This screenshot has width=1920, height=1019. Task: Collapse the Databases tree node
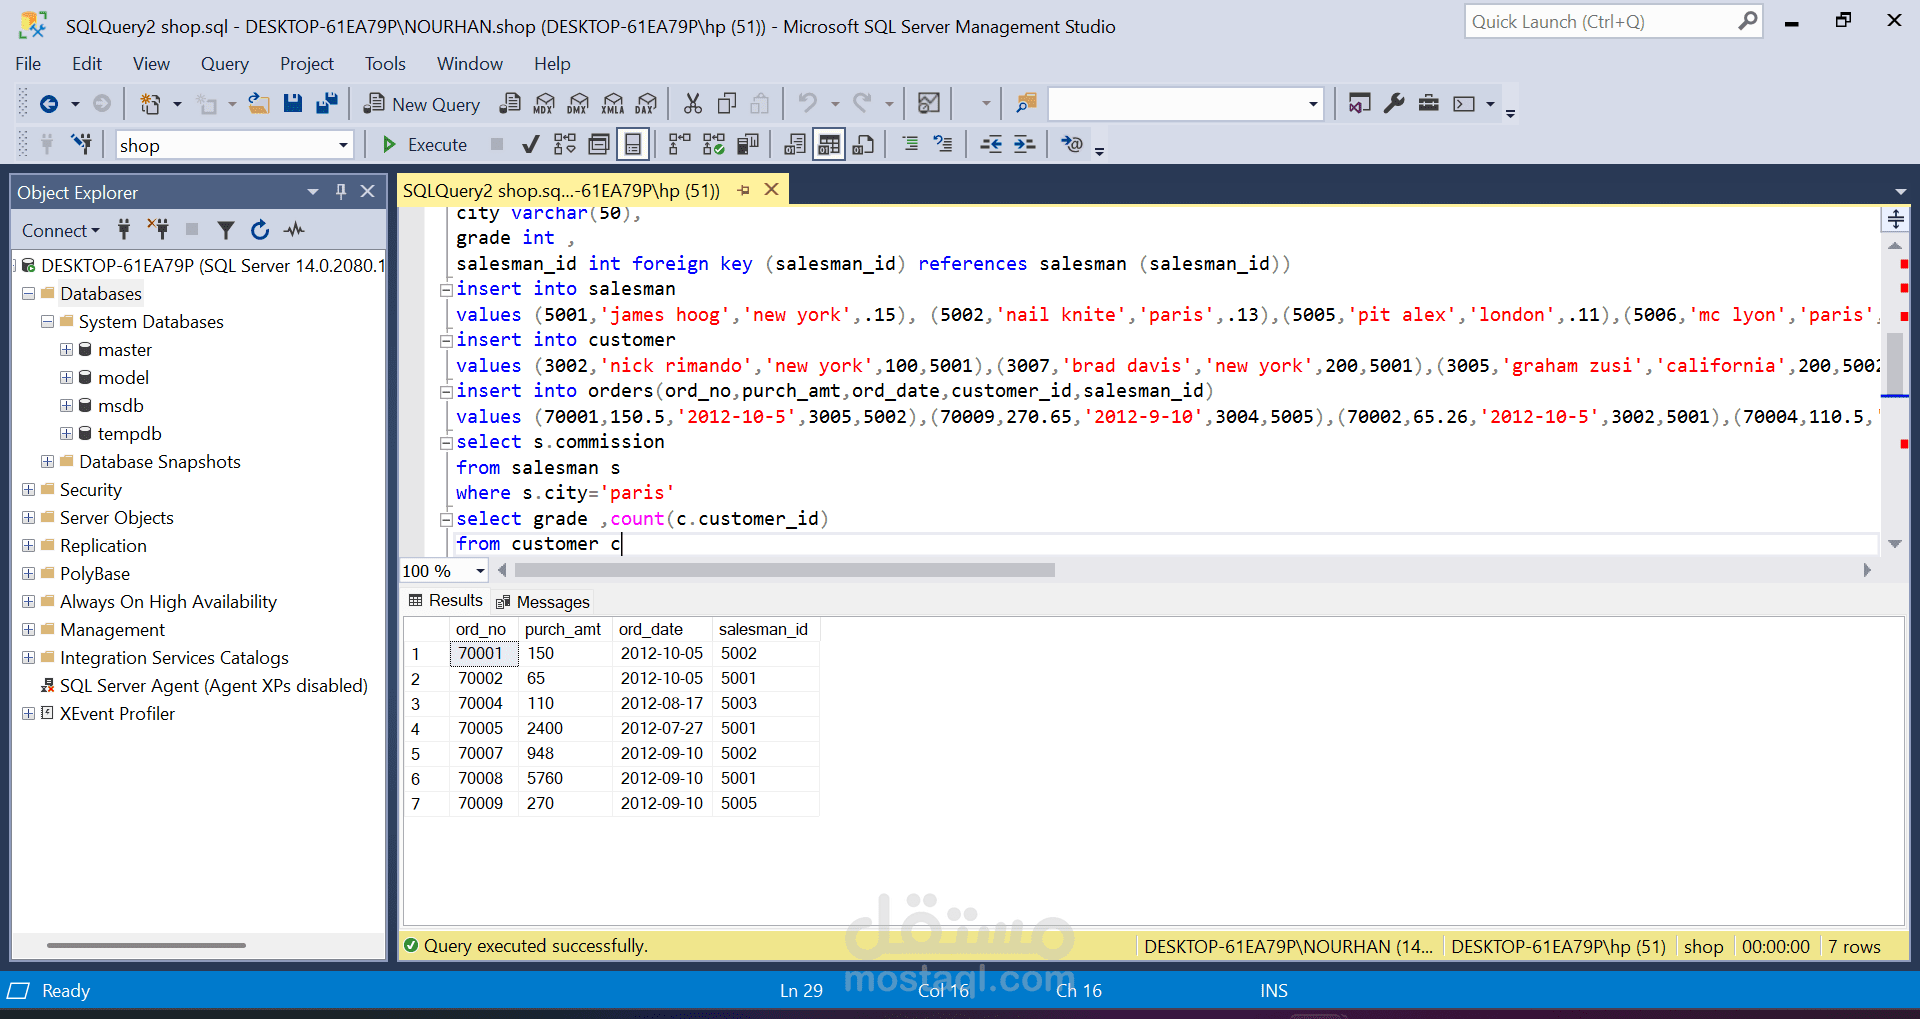pyautogui.click(x=29, y=294)
